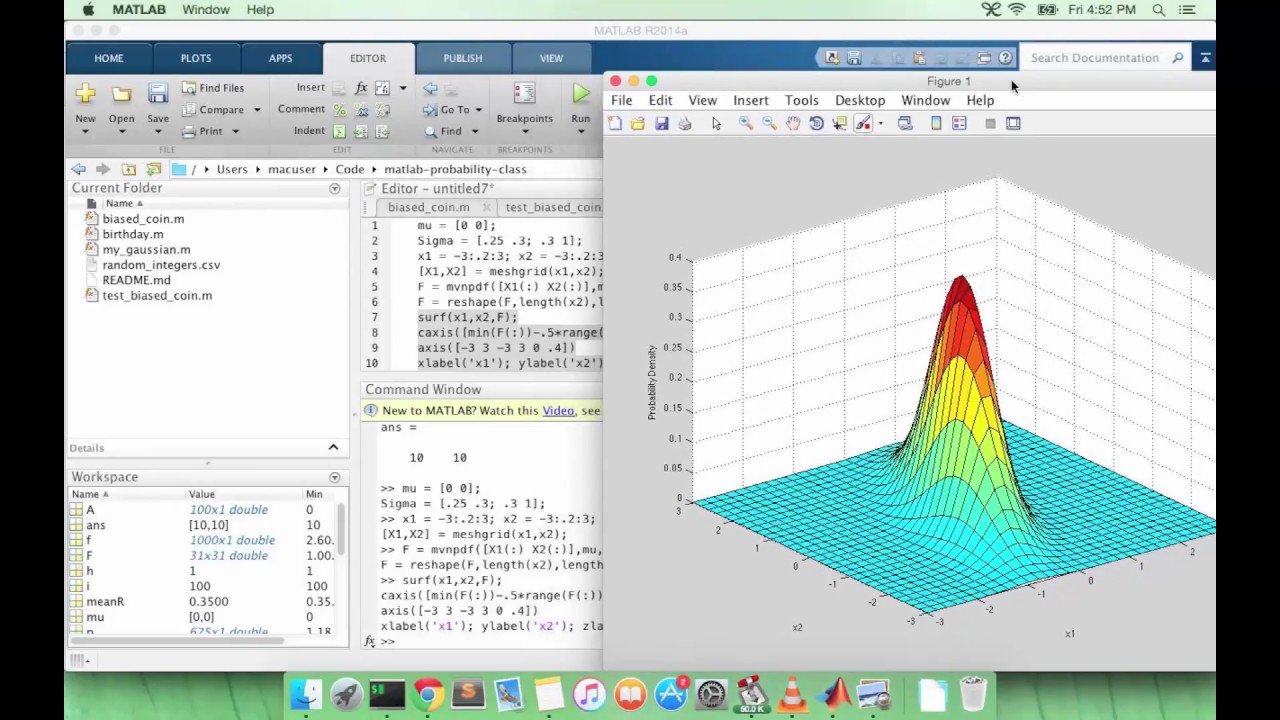Click Show Plot Tools and dock figure icon

[1013, 123]
